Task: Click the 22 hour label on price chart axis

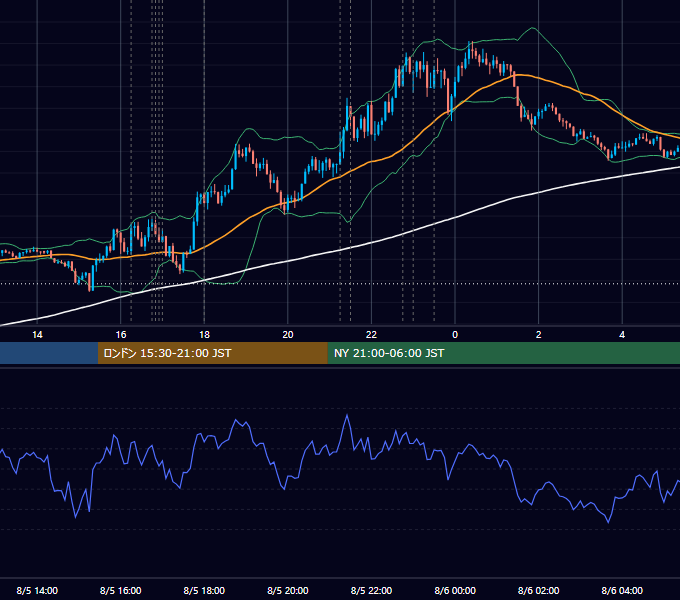Action: tap(371, 335)
